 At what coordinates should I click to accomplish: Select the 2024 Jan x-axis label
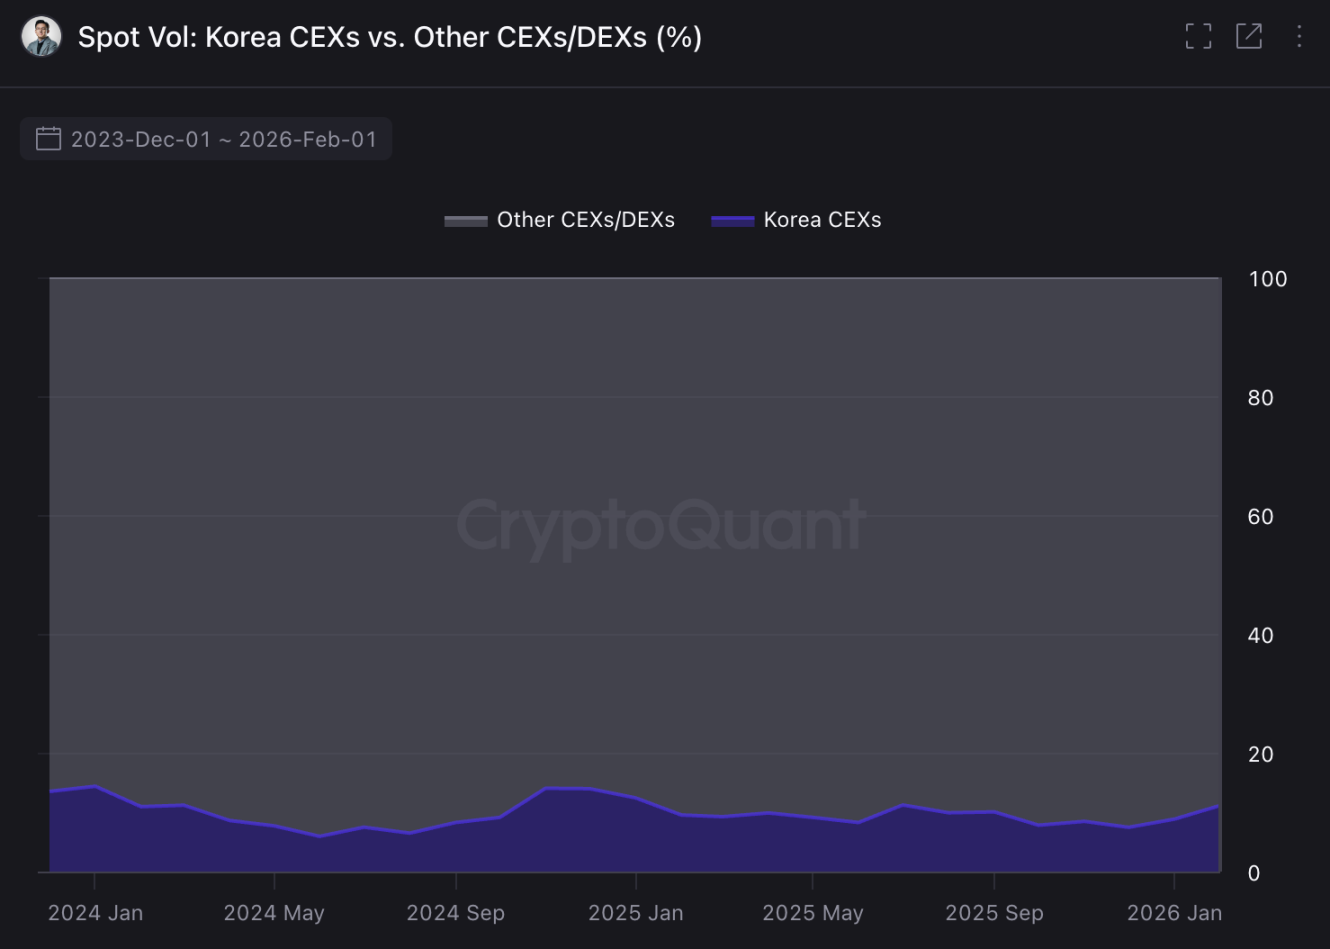[x=95, y=913]
